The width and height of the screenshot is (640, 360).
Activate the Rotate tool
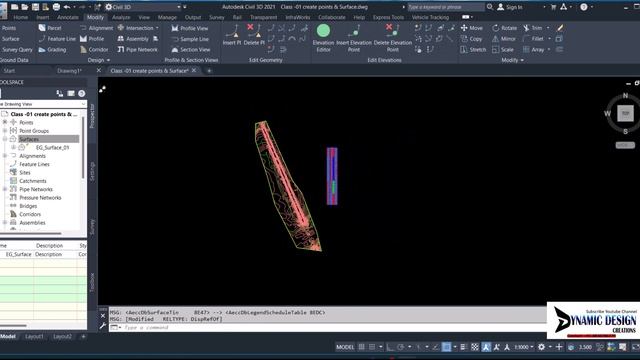click(504, 28)
